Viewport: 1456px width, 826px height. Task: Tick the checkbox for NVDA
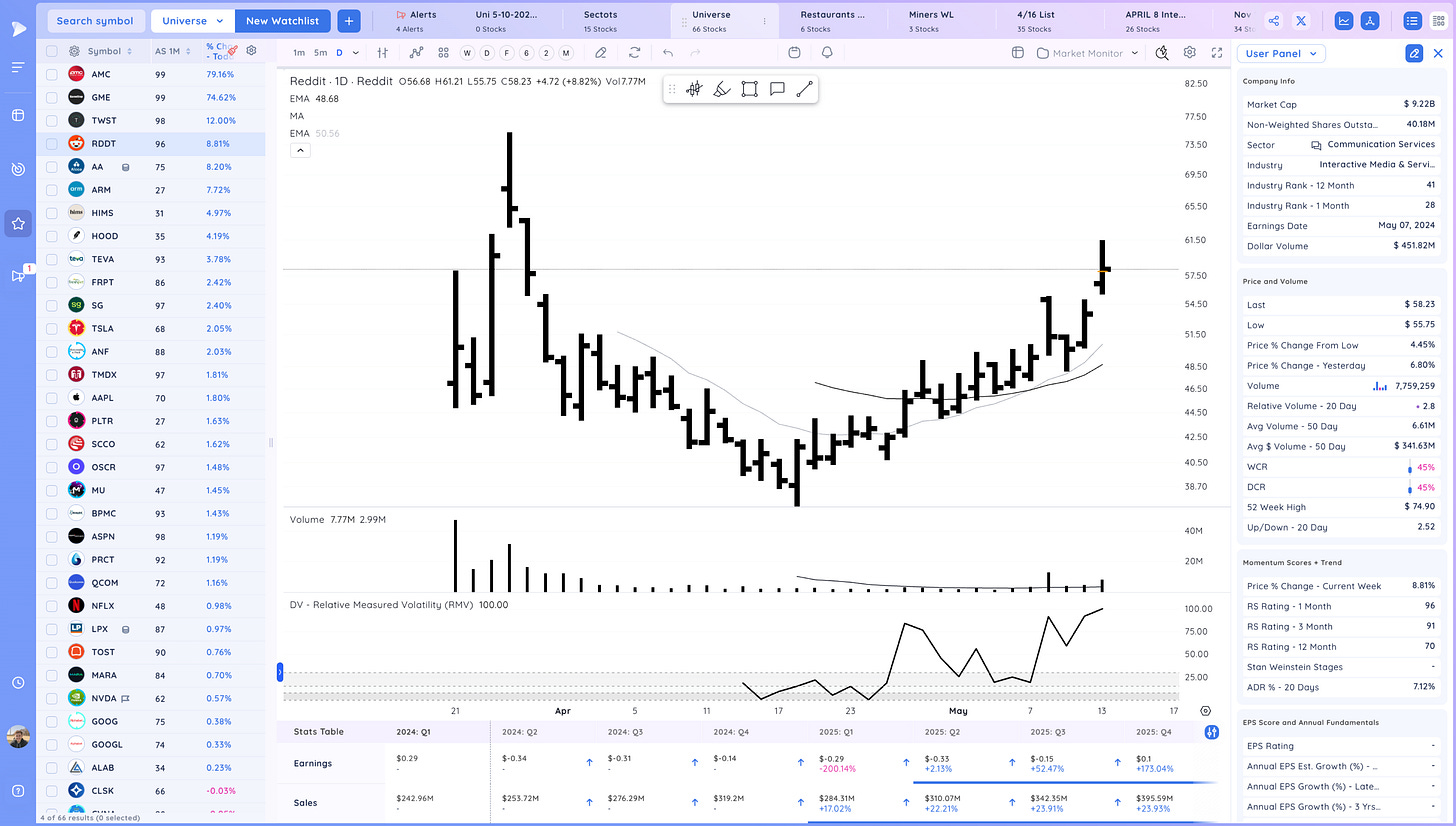coord(51,698)
